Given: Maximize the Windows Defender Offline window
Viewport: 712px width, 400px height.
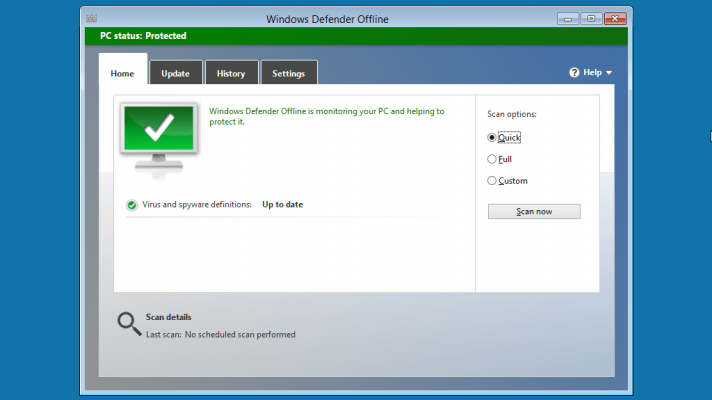Looking at the screenshot, I should 590,18.
